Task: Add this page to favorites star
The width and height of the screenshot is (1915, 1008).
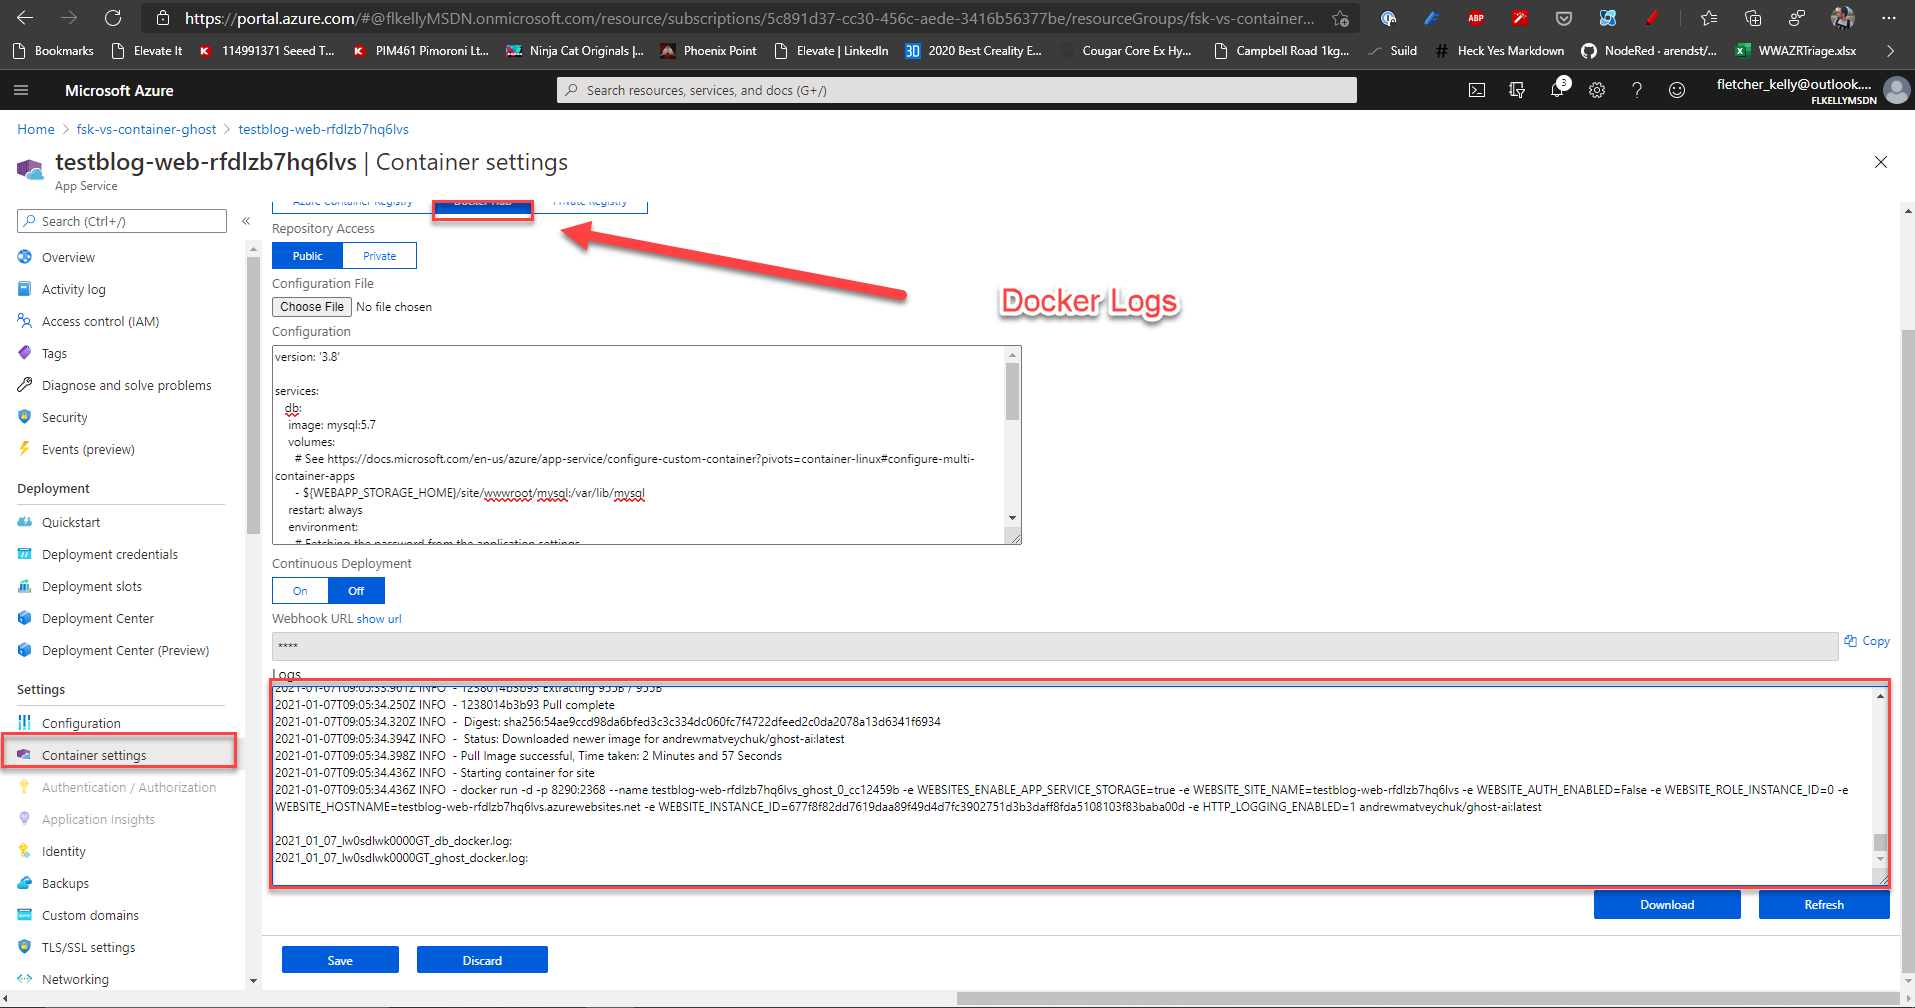Action: (1340, 18)
